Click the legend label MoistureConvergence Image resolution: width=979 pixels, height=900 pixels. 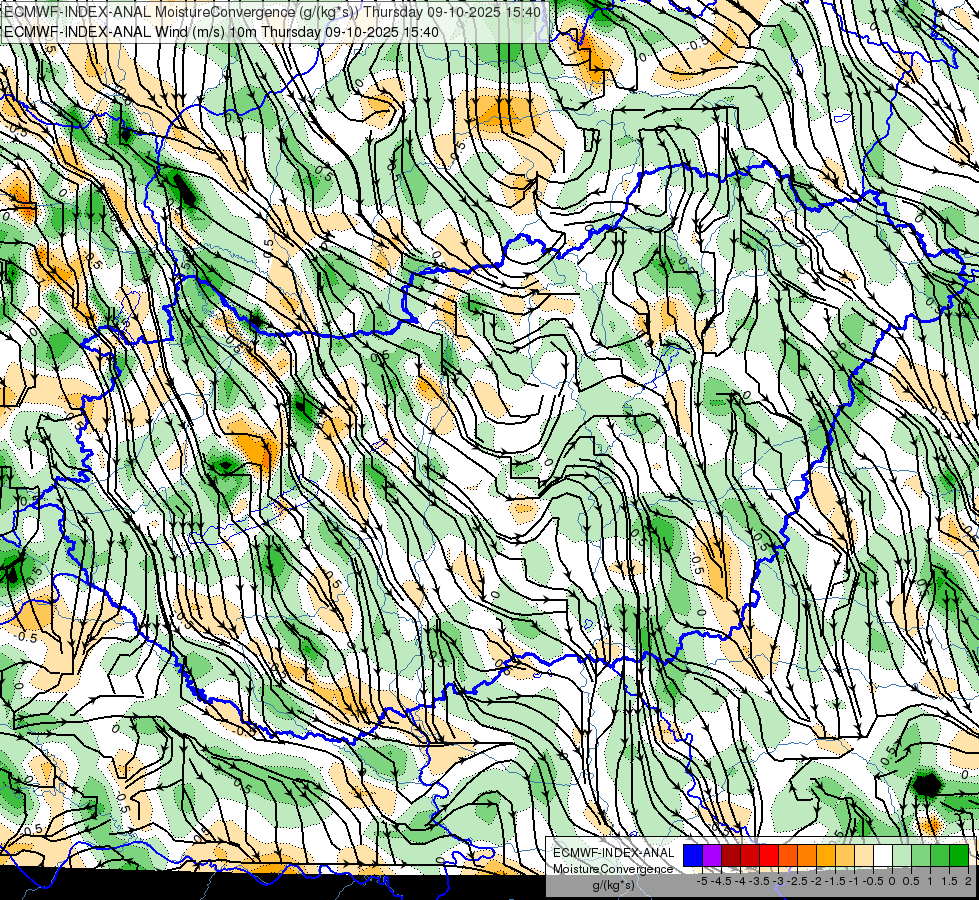613,869
